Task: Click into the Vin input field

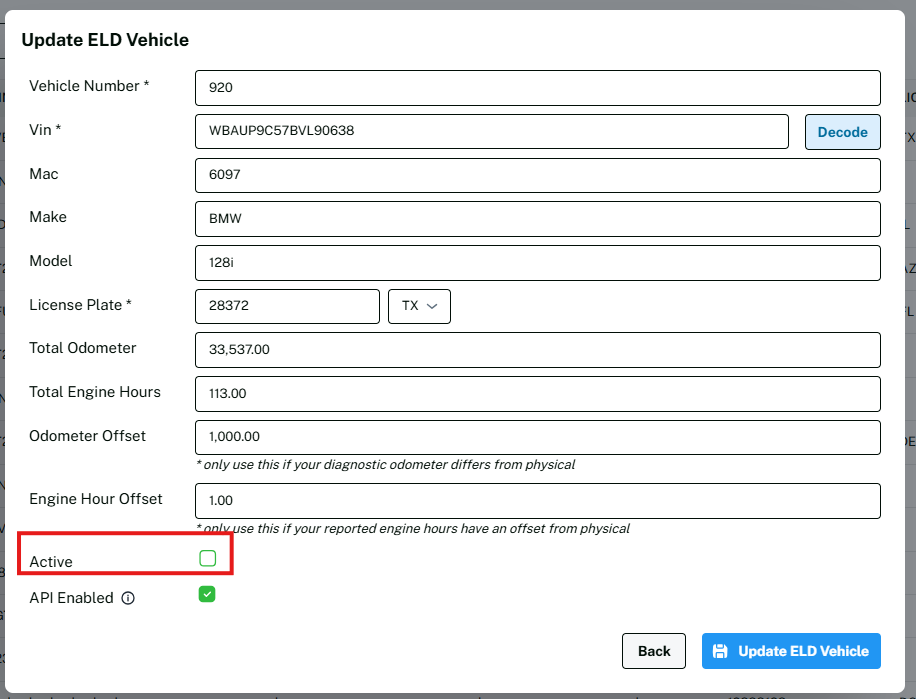Action: tap(491, 131)
